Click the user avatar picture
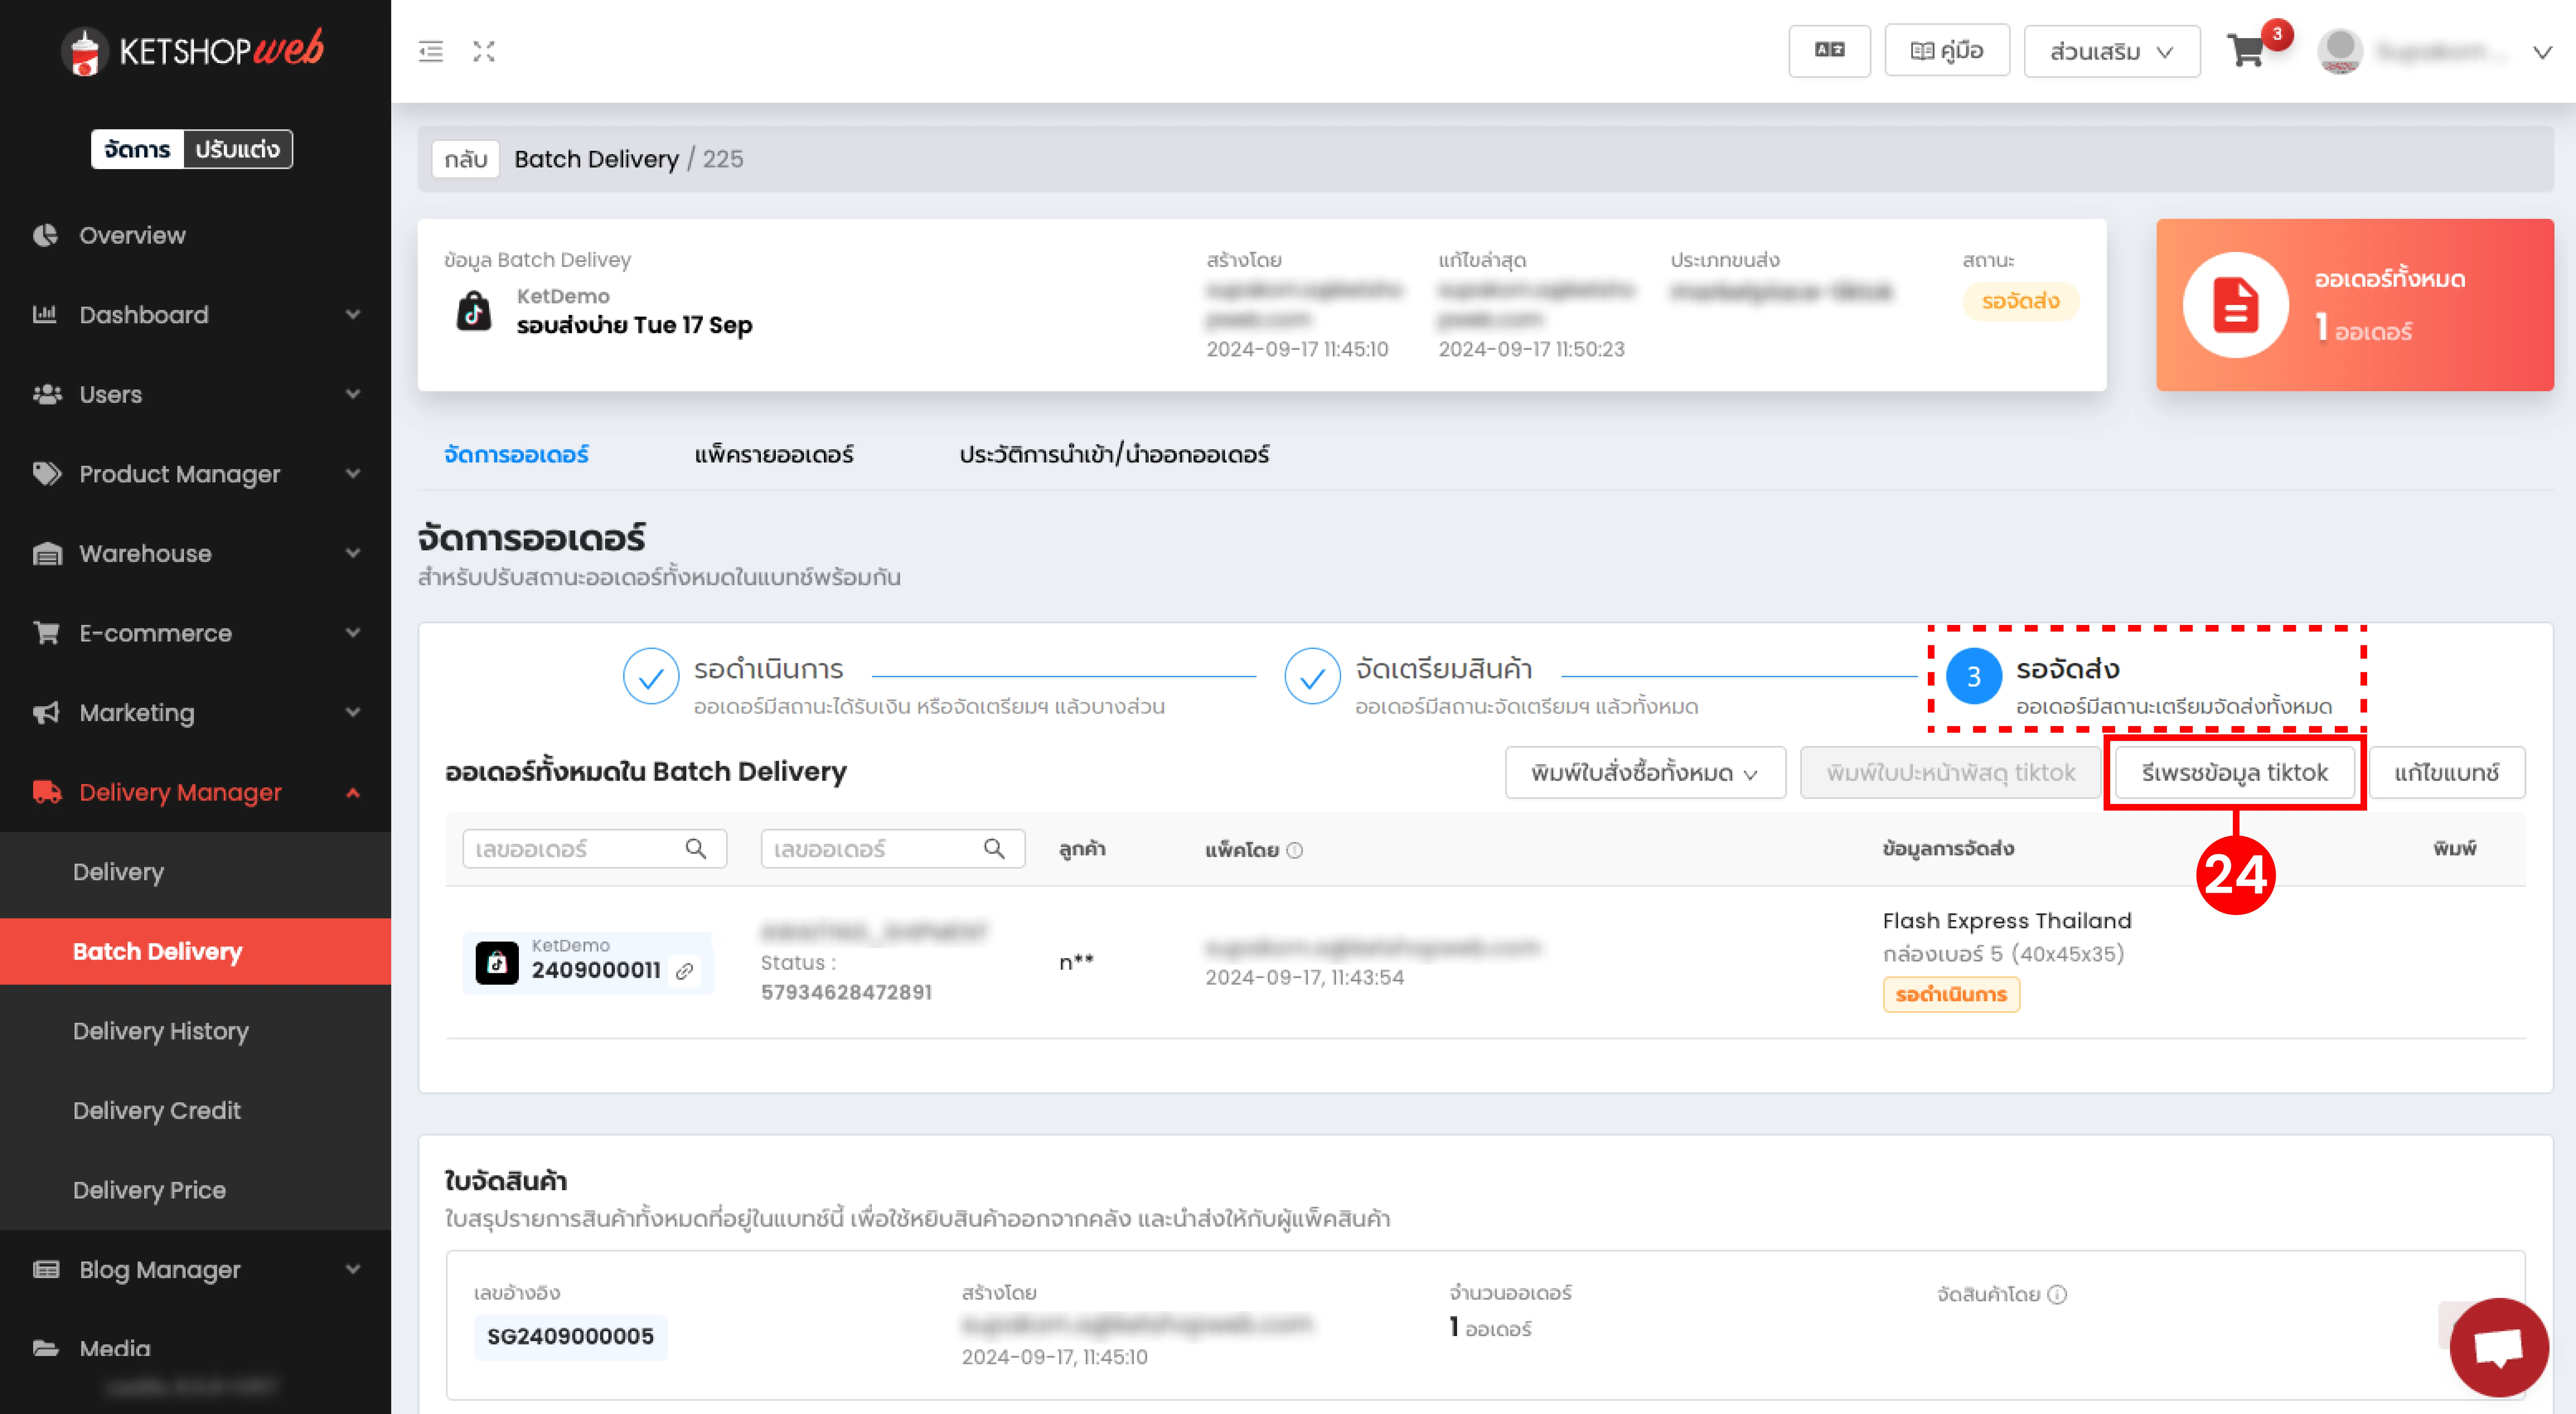The width and height of the screenshot is (2576, 1414). (2340, 51)
